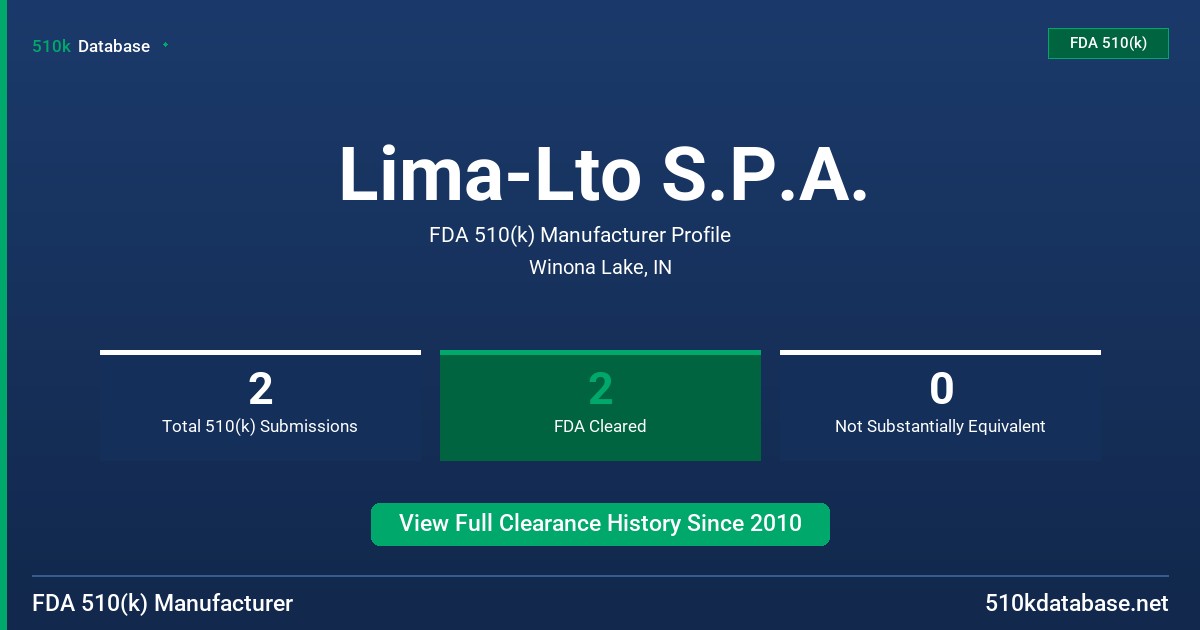Select the Total 510(k) Submissions card
1200x630 pixels.
tap(260, 405)
